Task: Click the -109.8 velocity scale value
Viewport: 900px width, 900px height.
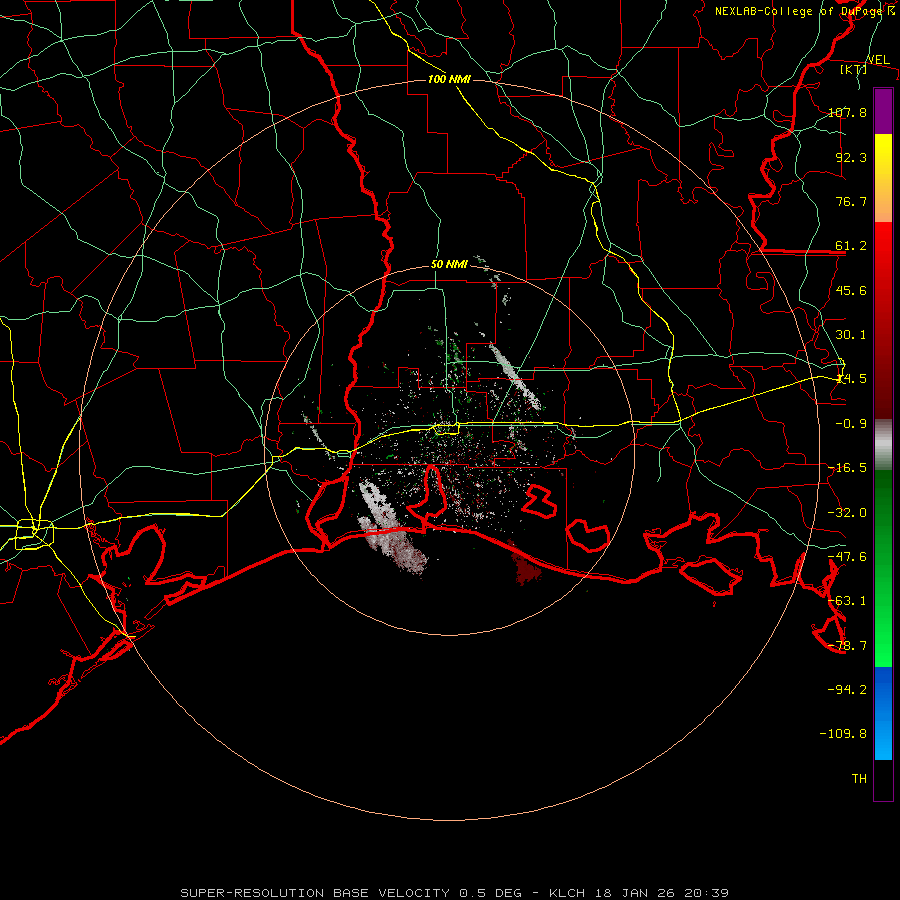Action: pos(844,734)
